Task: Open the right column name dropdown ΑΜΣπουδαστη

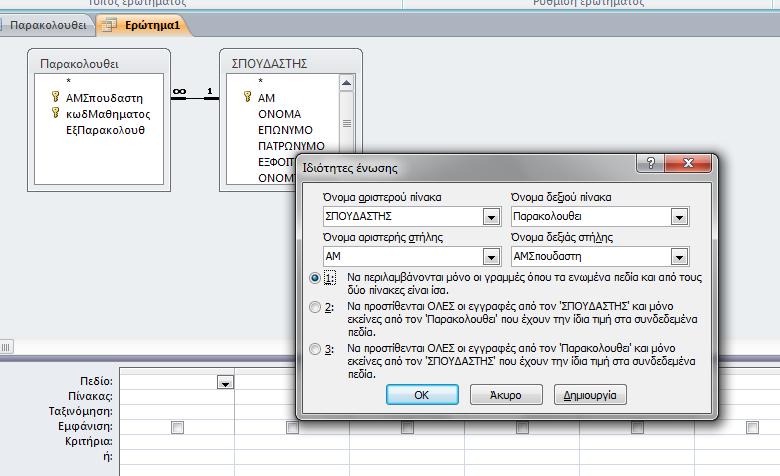Action: tap(679, 257)
